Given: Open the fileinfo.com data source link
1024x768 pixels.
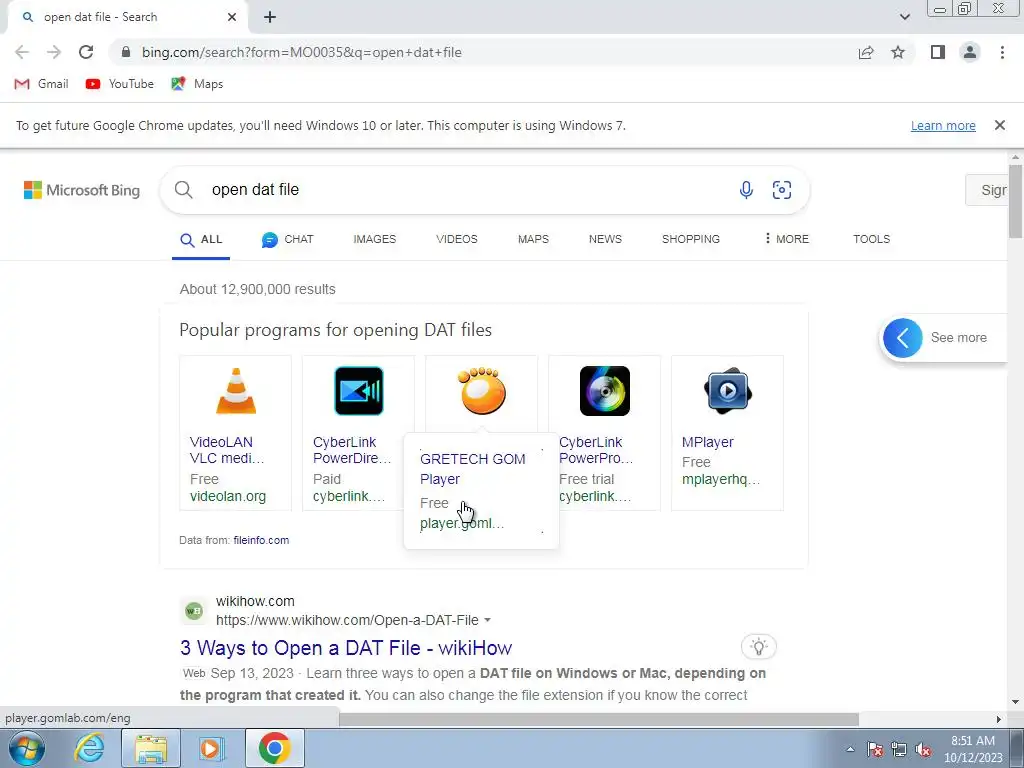Looking at the screenshot, I should [x=261, y=540].
